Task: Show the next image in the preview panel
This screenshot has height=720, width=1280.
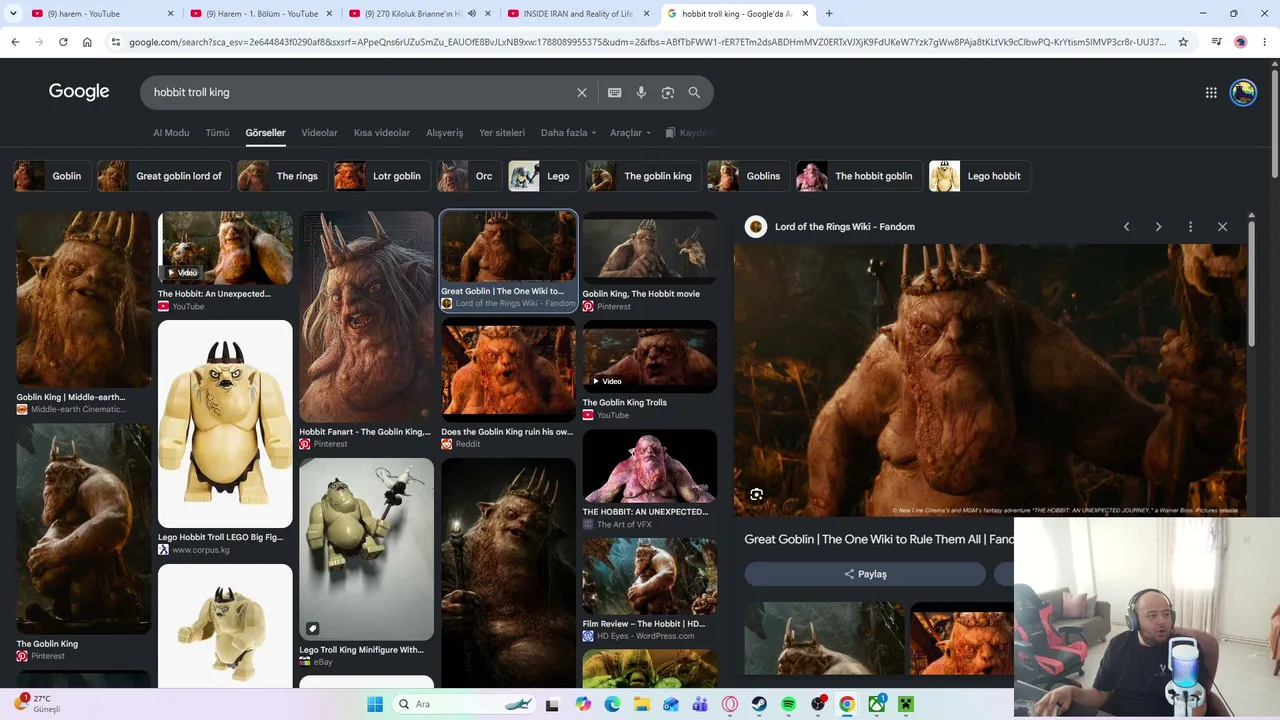Action: [x=1158, y=227]
